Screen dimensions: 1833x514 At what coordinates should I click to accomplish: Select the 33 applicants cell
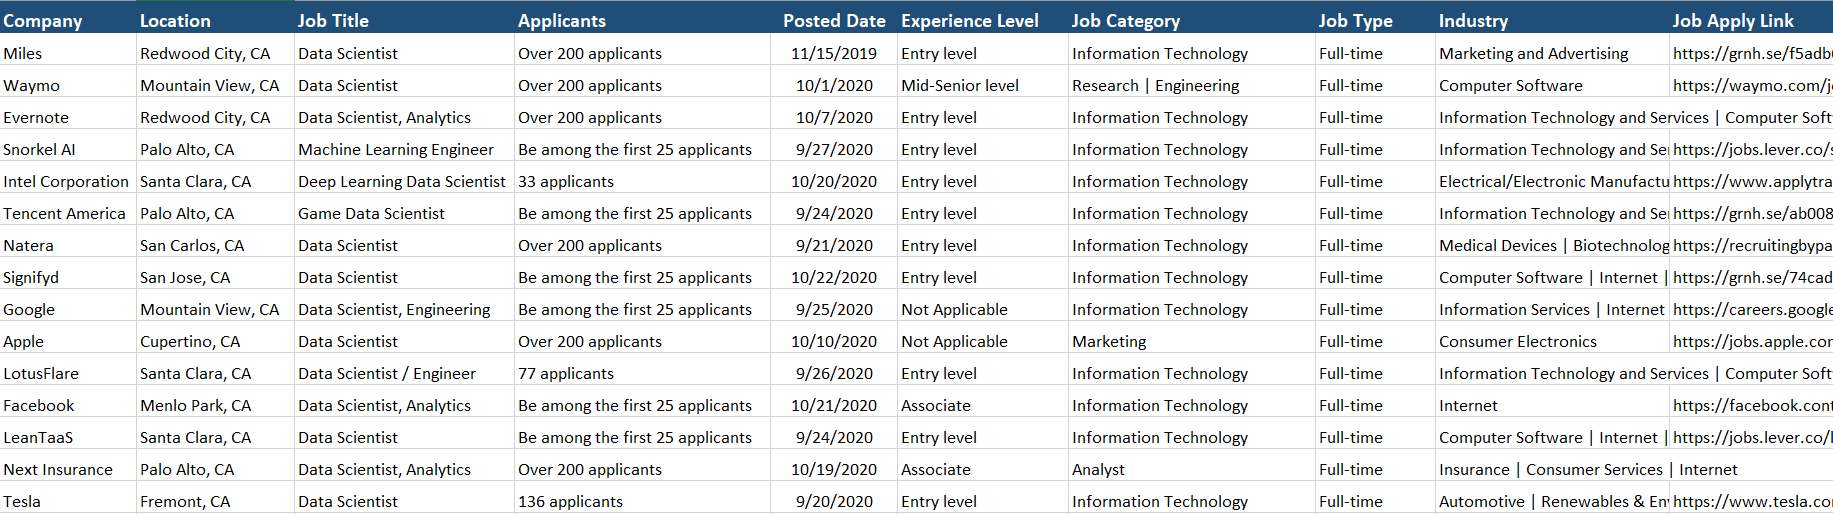point(643,181)
